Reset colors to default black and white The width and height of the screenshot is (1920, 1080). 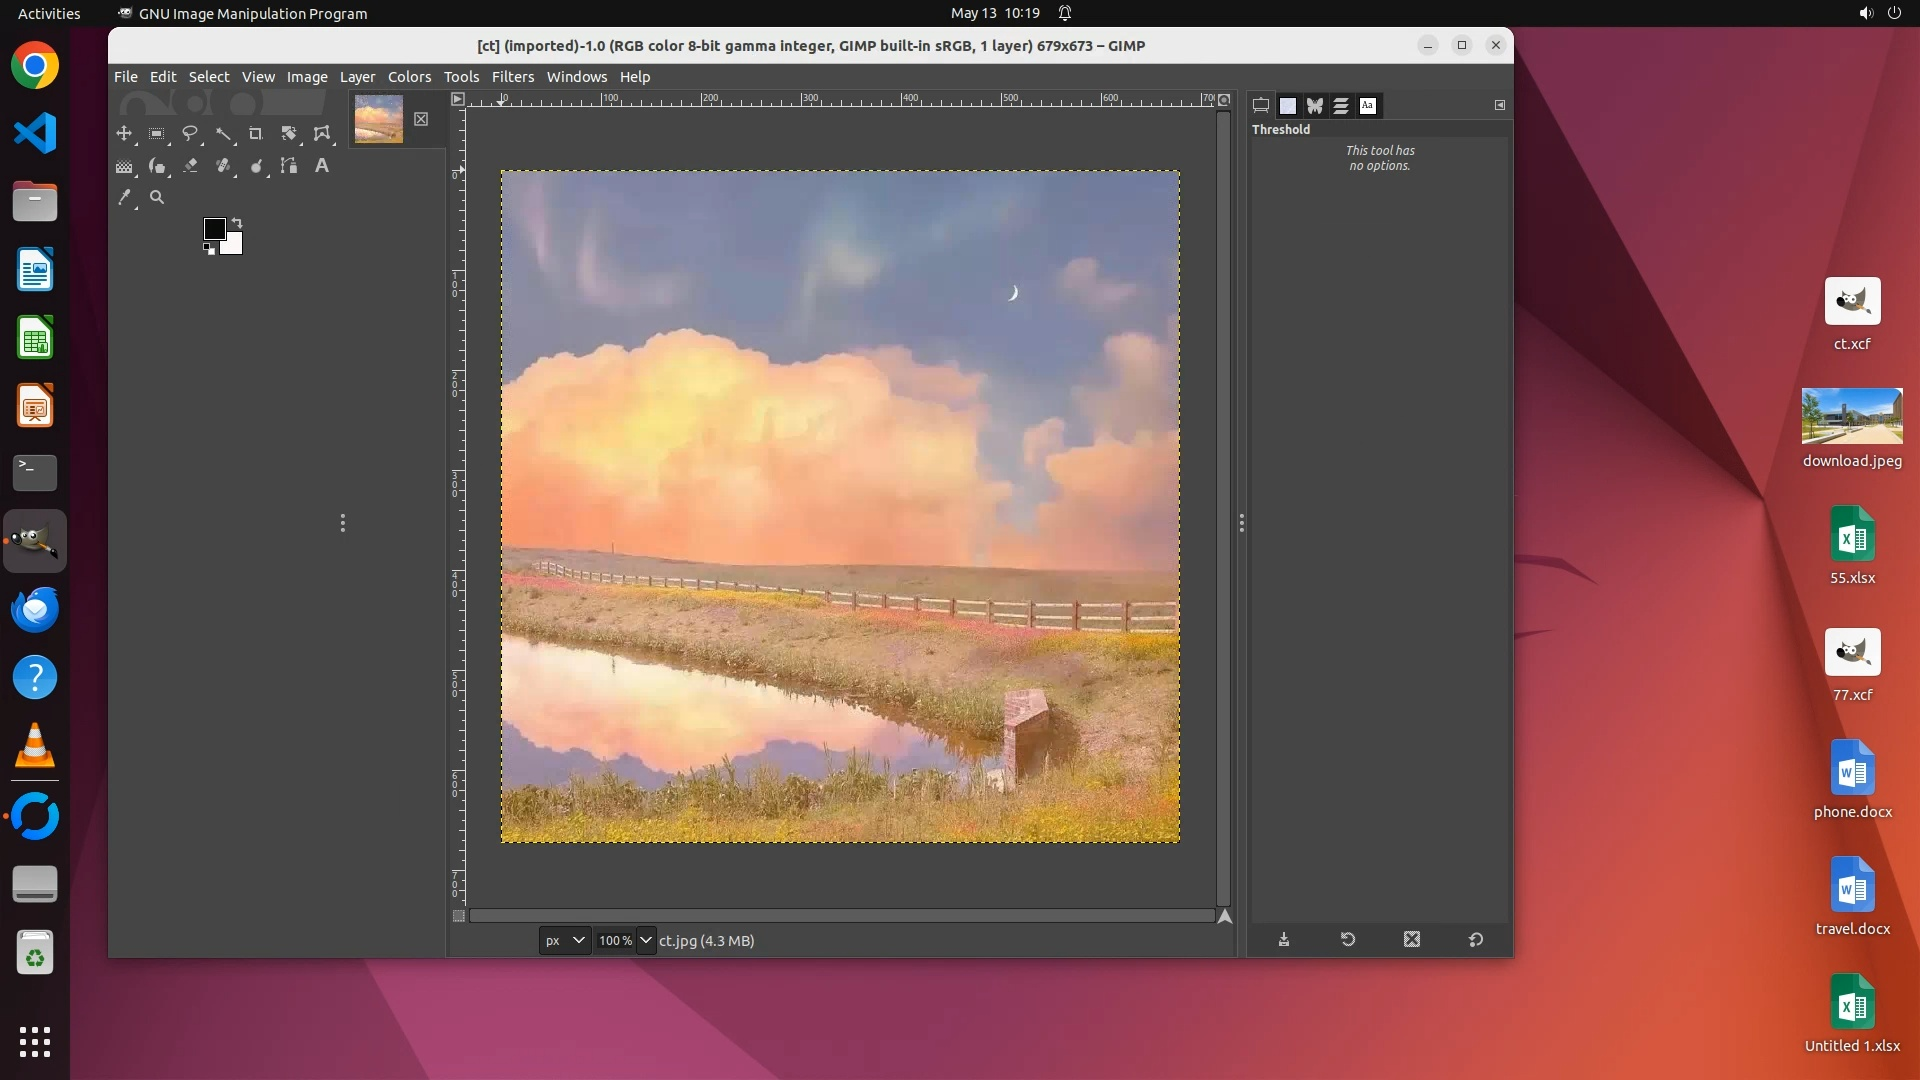click(209, 249)
